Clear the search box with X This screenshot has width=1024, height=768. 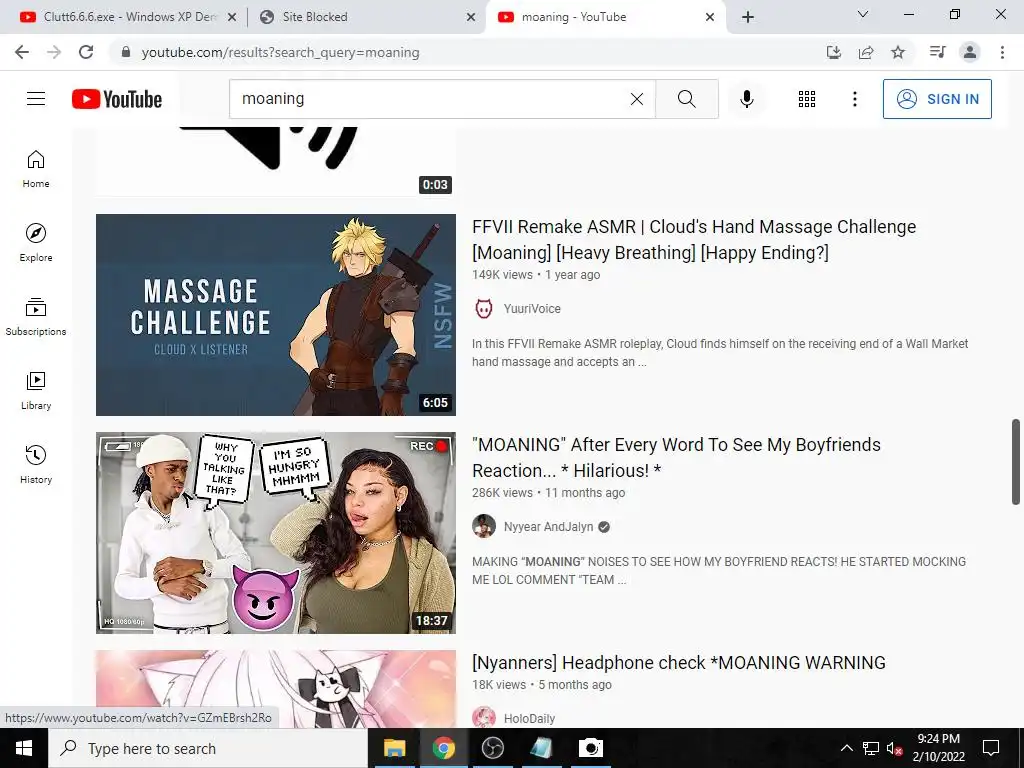(637, 99)
